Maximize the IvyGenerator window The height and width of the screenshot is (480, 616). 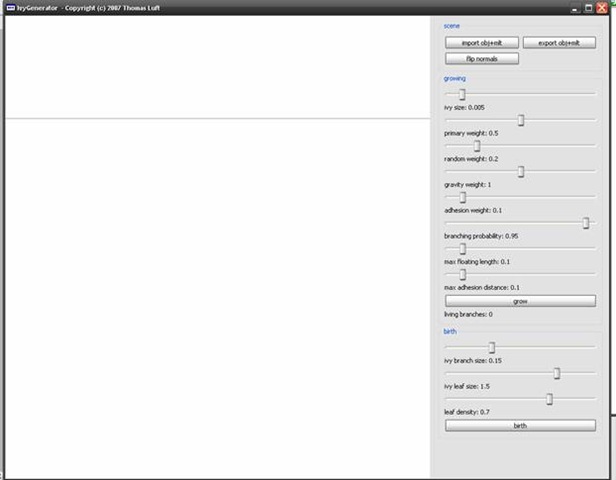588,7
